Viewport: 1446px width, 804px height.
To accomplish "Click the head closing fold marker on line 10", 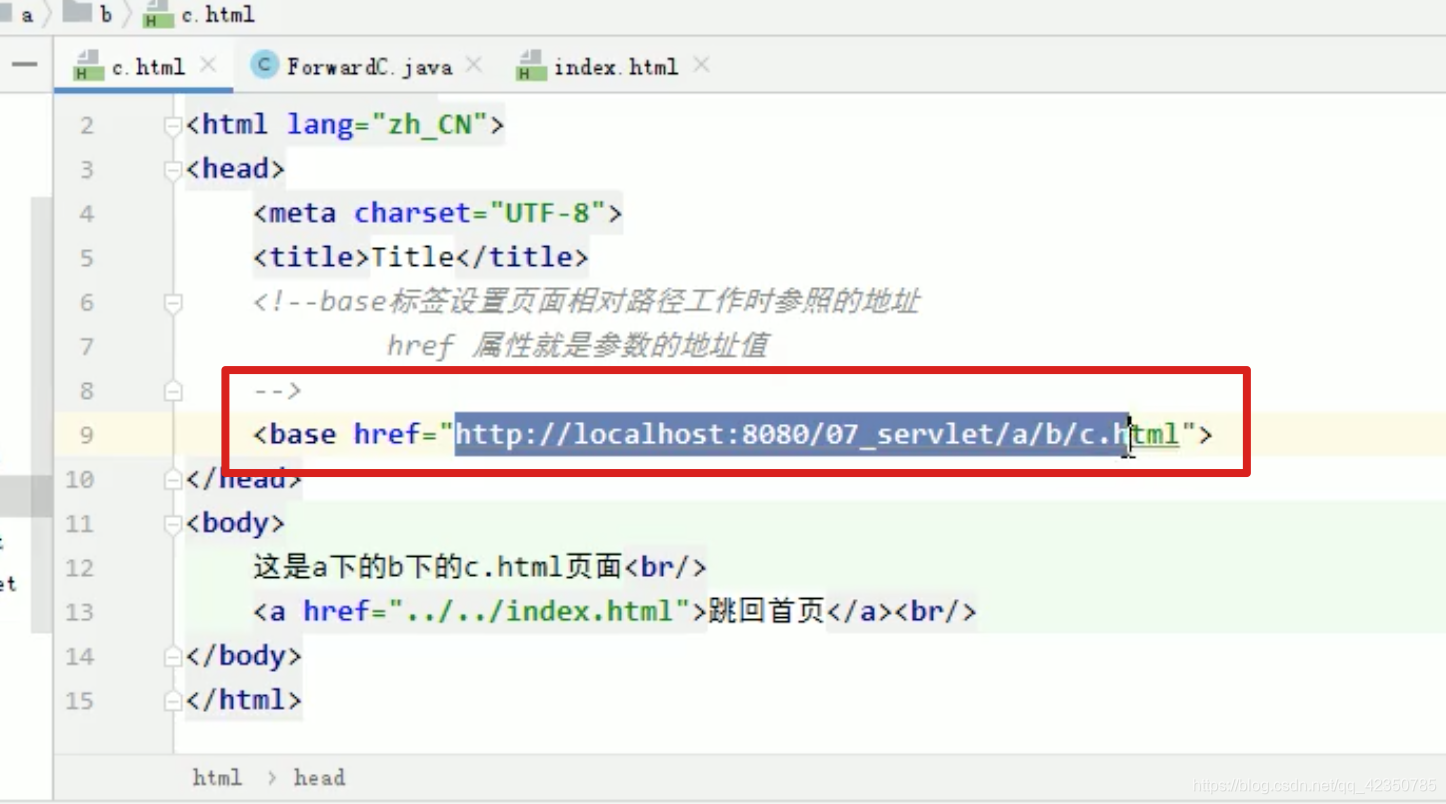I will 173,480.
